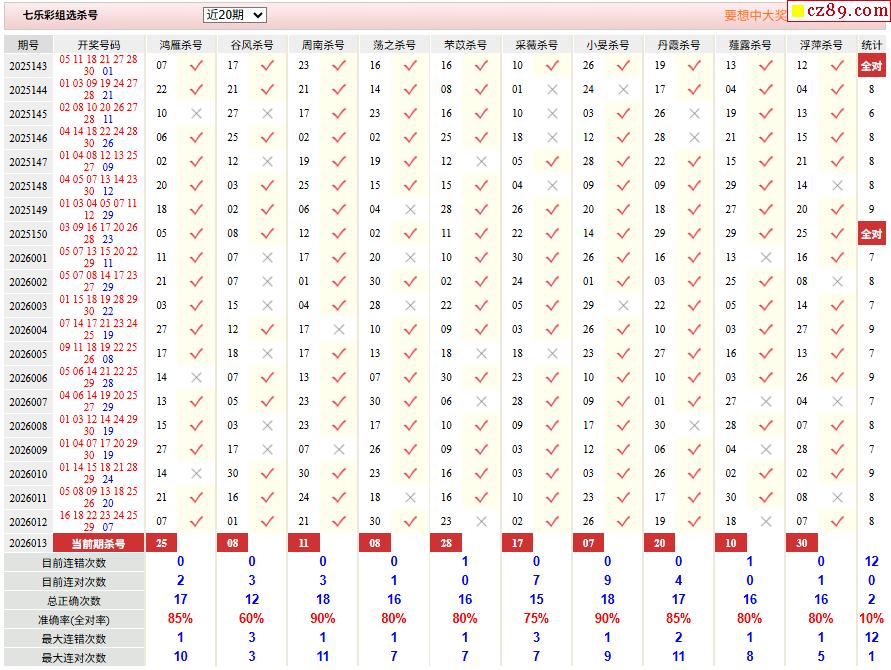Click 鸿雁杀号 checkmark in row 2025143
The height and width of the screenshot is (670, 891).
point(196,65)
